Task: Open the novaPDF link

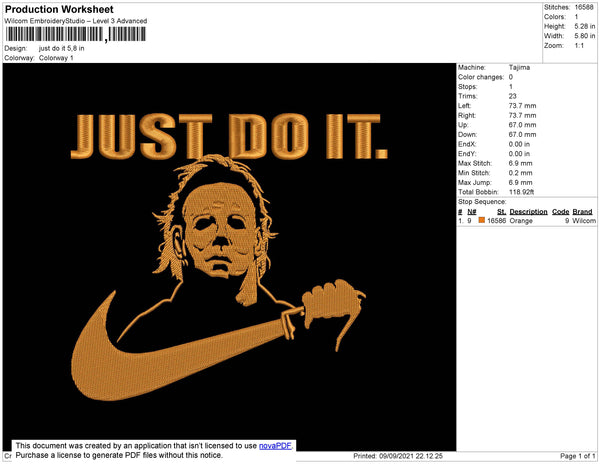Action: 275,446
